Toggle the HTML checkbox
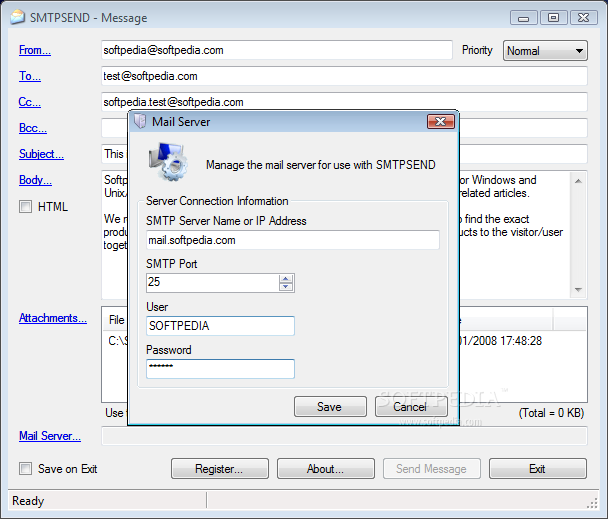Screen dimensions: 608x519 coord(26,206)
